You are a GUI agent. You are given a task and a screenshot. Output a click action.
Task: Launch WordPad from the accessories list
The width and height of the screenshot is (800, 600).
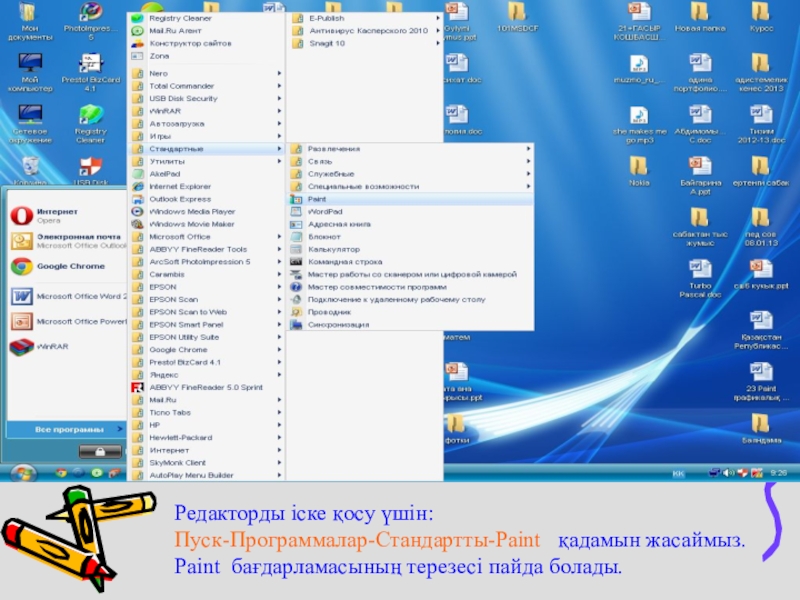(410, 212)
